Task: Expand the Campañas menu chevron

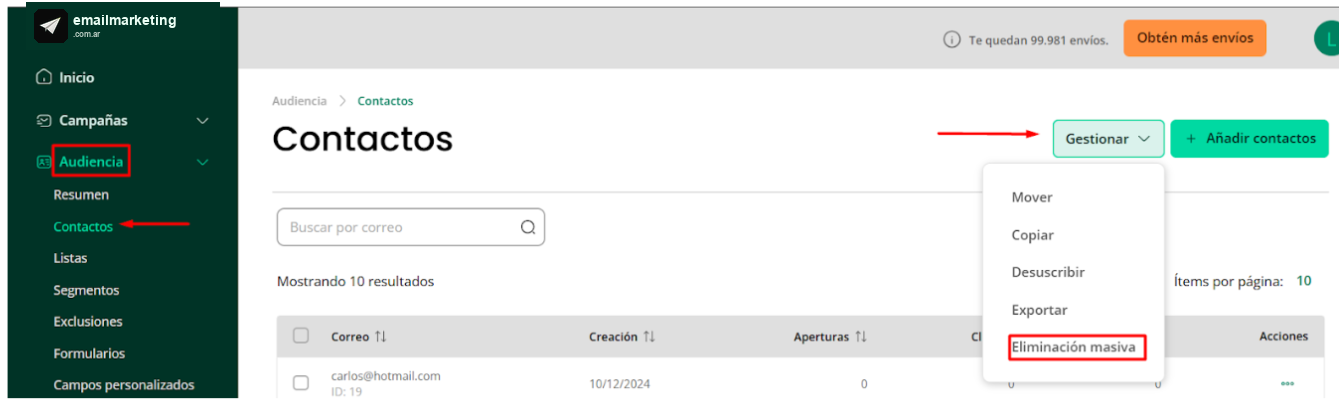Action: coord(203,121)
